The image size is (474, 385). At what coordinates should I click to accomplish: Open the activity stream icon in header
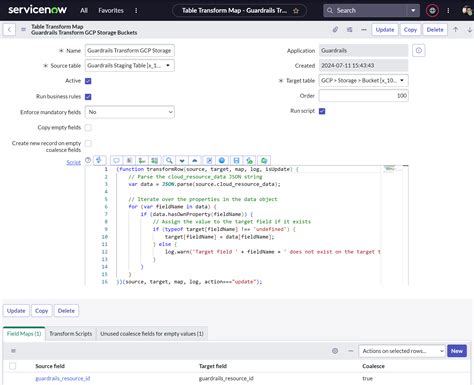[350, 30]
